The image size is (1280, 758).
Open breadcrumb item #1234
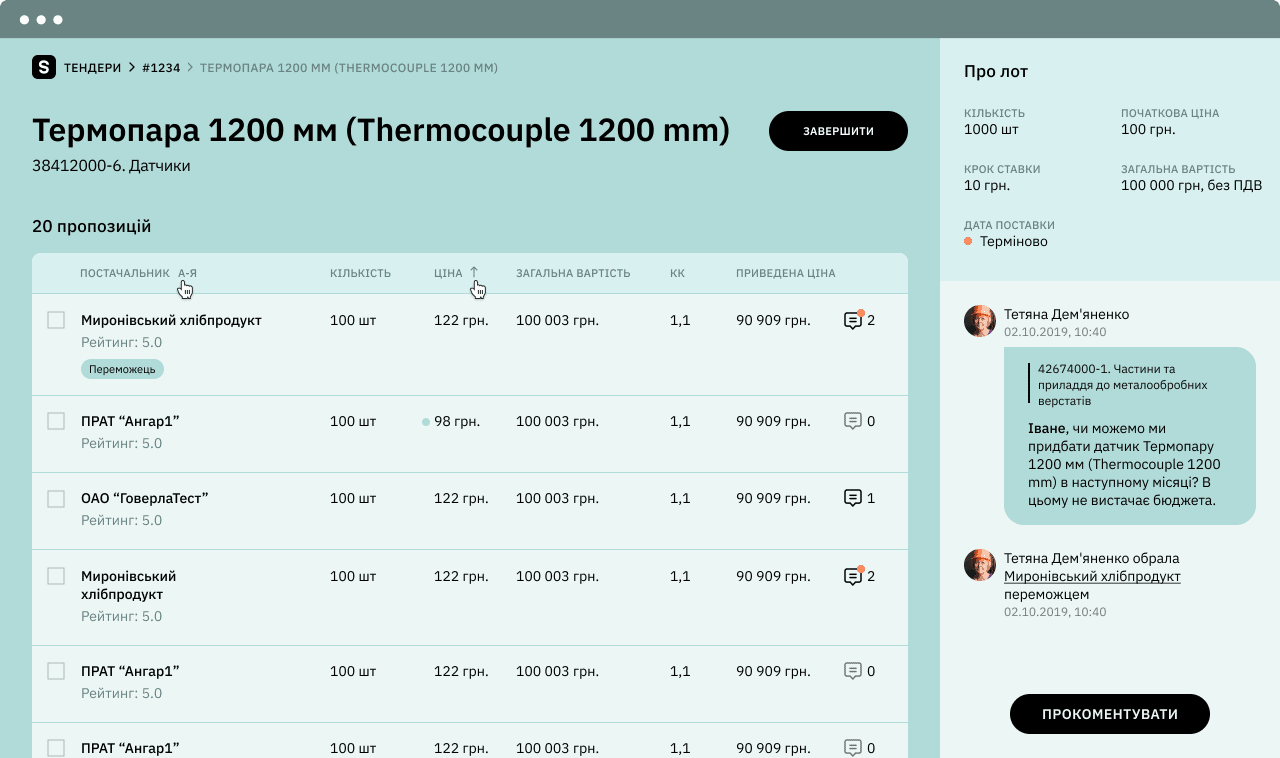(161, 68)
